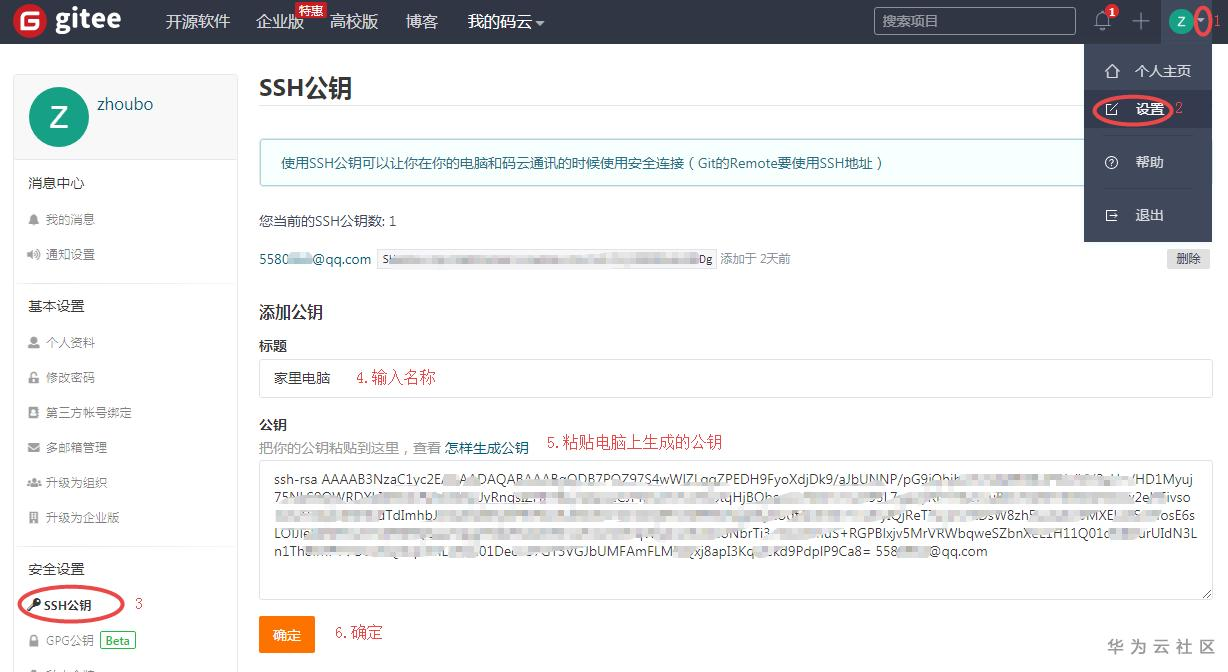Screen dimensions: 1228x672
Task: Click the lock icon next to GPG公钥
Action: [x=34, y=640]
